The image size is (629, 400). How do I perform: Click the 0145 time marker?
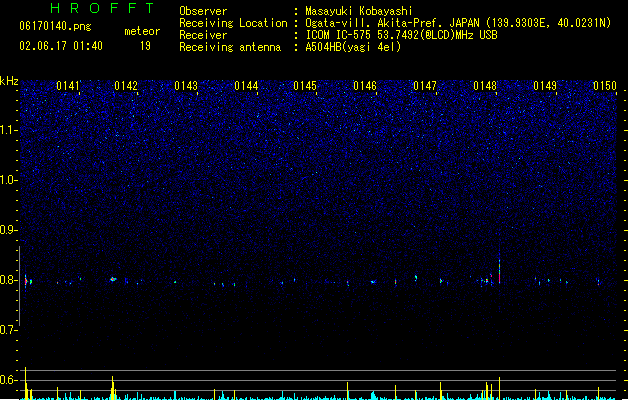[305, 86]
